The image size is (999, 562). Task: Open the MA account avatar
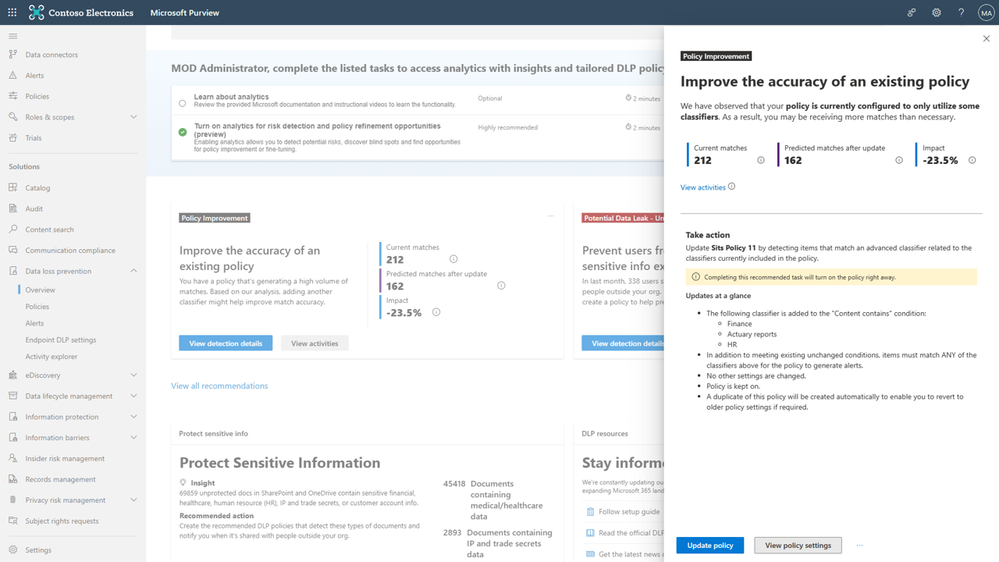pos(986,13)
